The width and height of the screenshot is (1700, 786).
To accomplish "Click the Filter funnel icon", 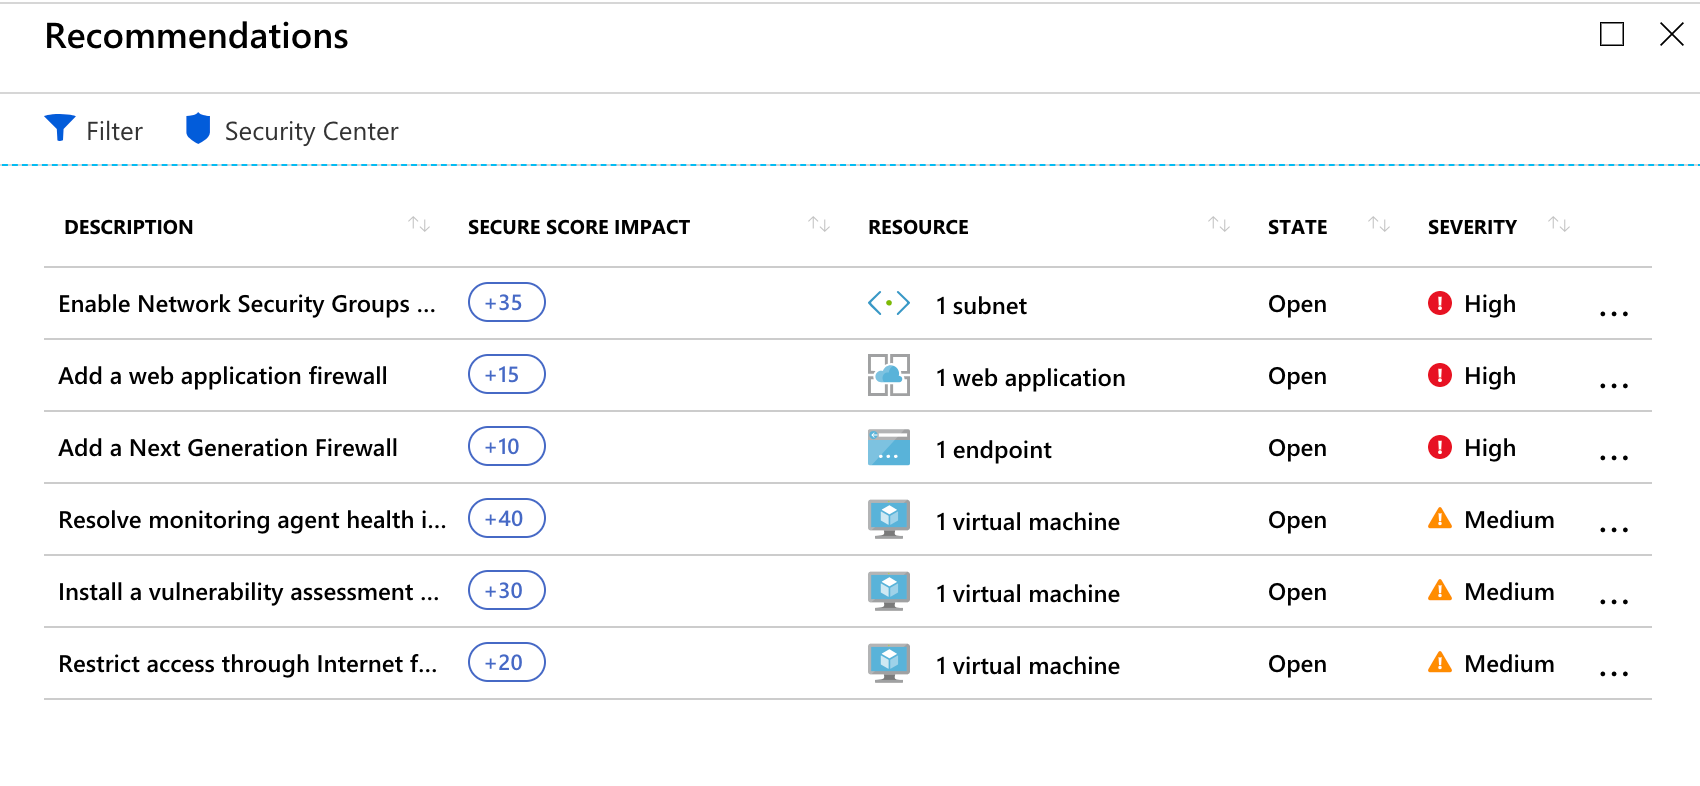I will [x=60, y=128].
